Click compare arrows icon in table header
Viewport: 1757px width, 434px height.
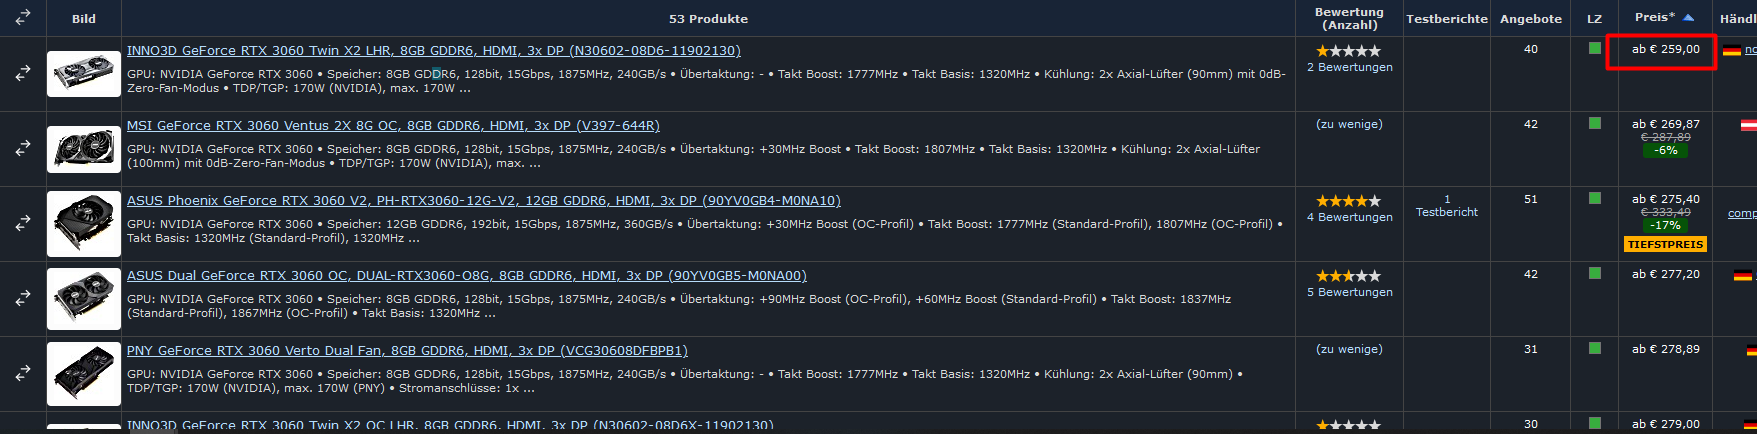[22, 17]
